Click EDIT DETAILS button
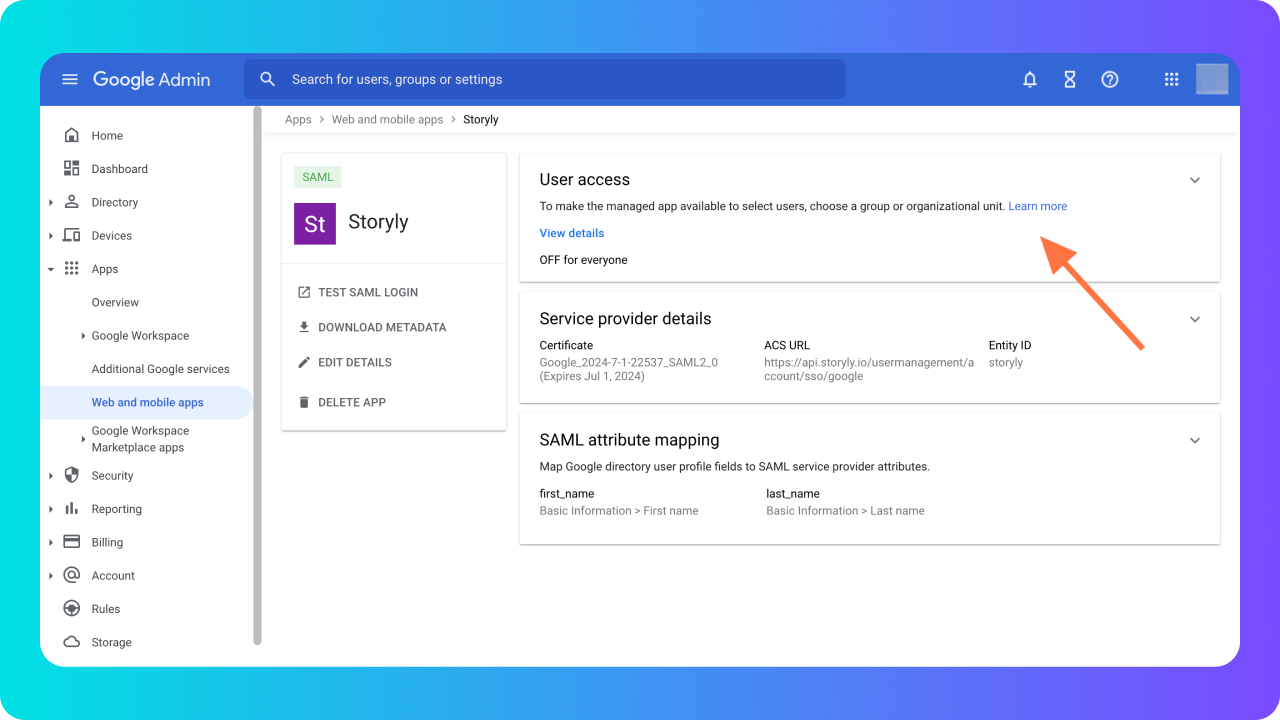 click(x=345, y=362)
